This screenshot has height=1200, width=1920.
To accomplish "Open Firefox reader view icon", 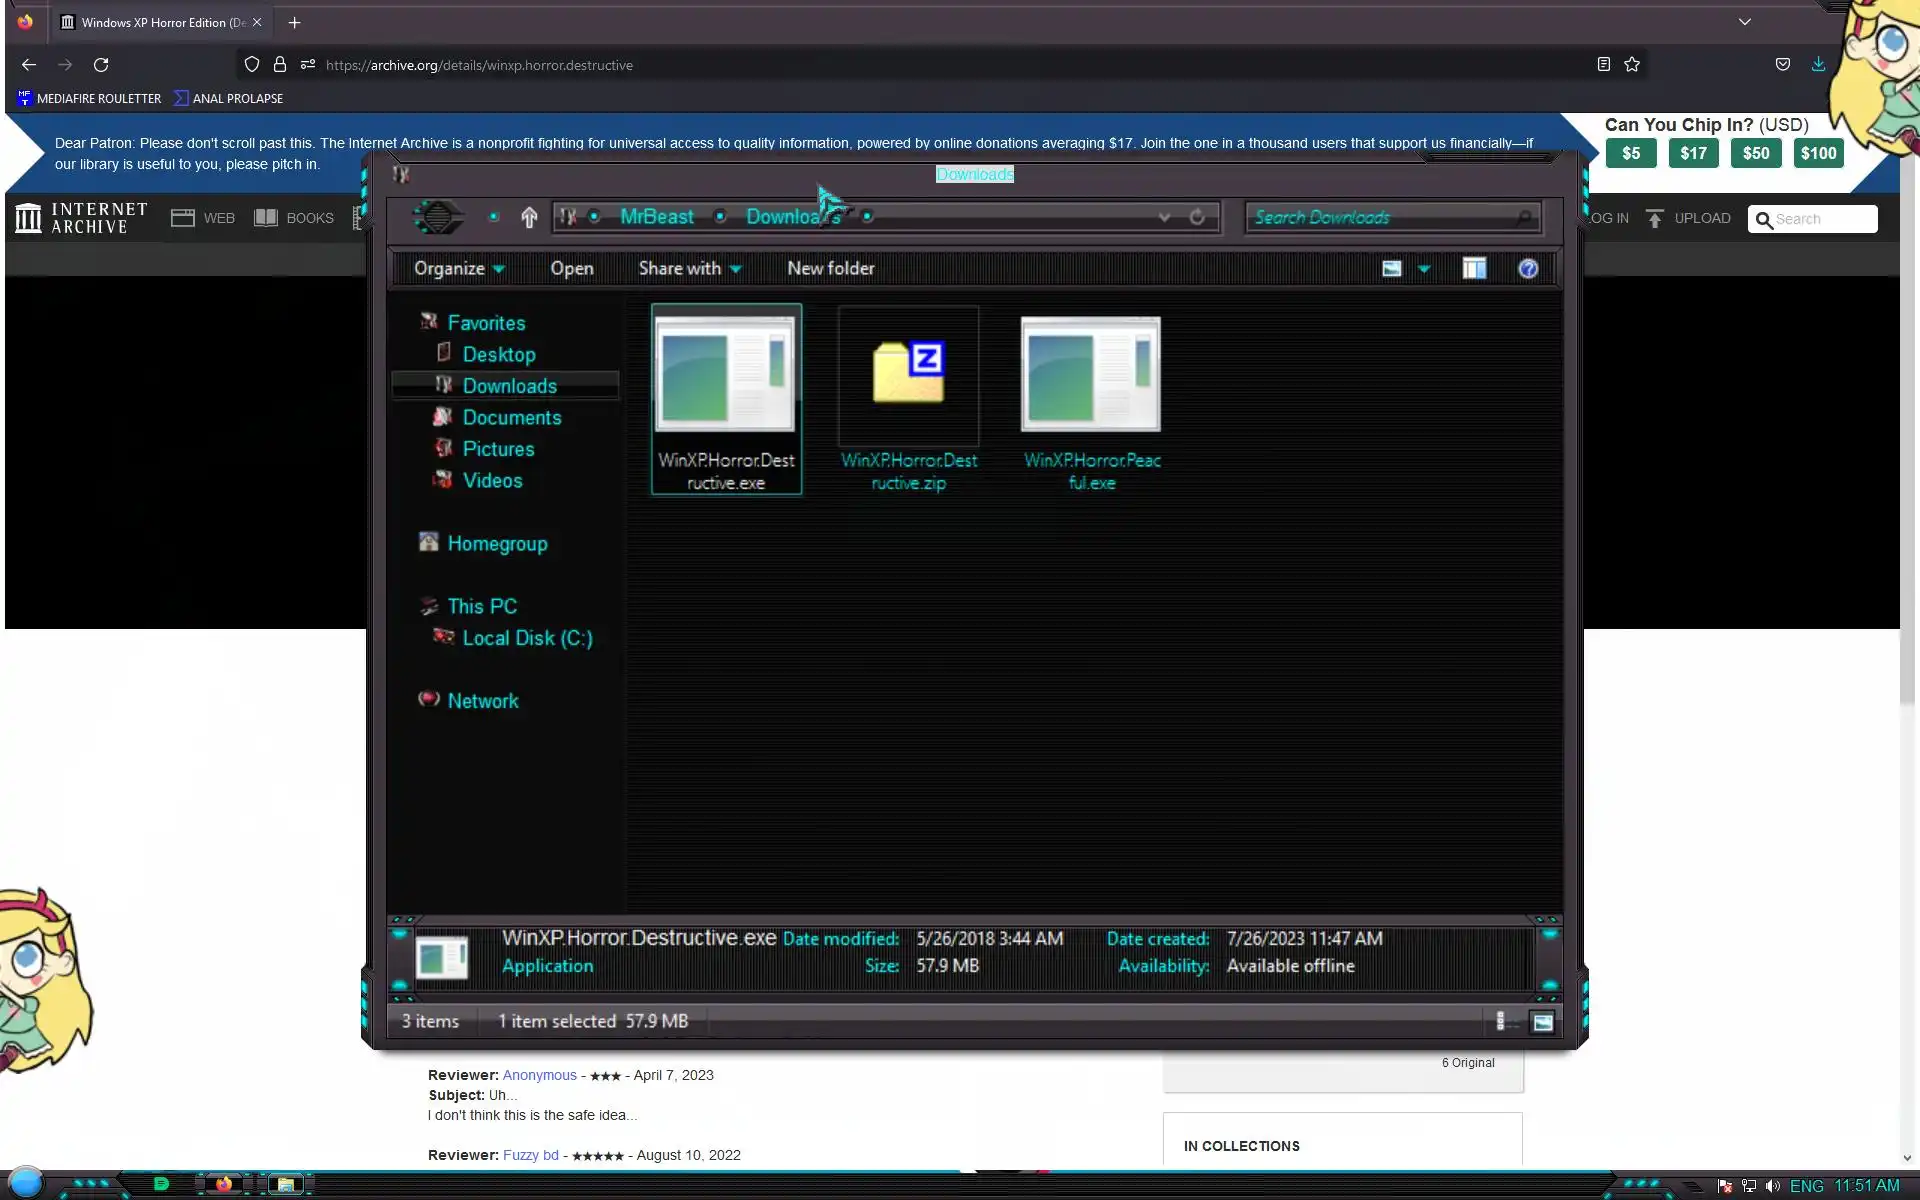I will click(x=1603, y=64).
